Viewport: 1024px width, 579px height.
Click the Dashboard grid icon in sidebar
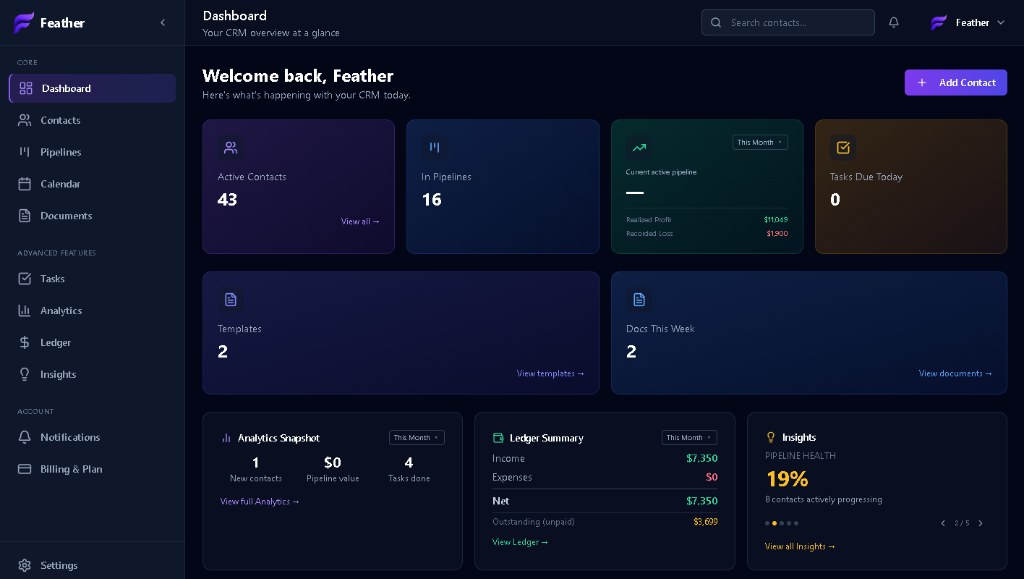26,88
